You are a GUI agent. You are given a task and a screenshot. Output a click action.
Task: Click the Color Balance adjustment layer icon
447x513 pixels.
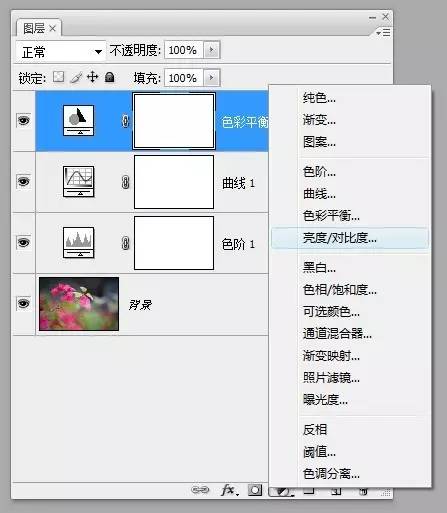[x=79, y=120]
